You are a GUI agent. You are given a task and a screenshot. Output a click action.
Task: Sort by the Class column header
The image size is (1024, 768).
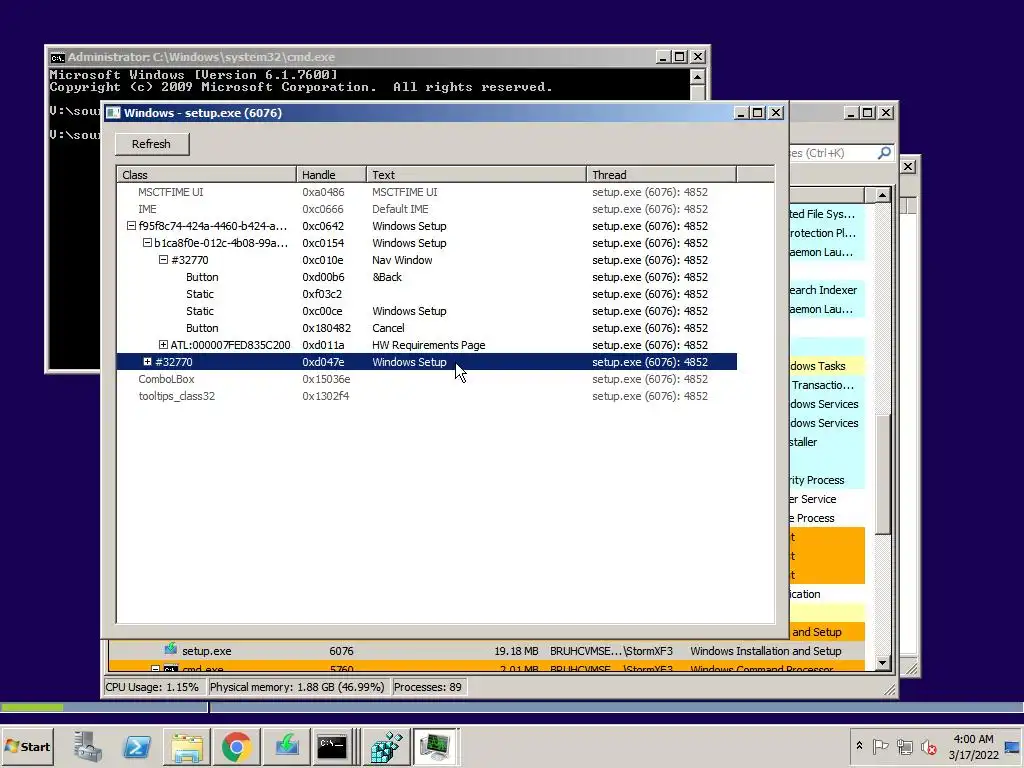pos(206,174)
